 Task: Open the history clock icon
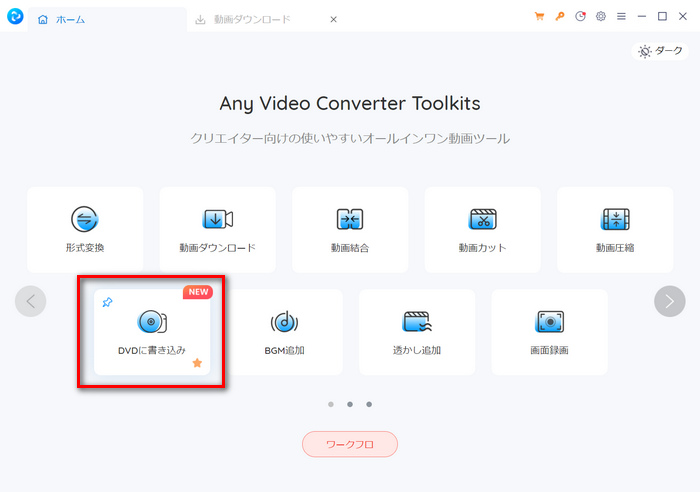point(580,17)
